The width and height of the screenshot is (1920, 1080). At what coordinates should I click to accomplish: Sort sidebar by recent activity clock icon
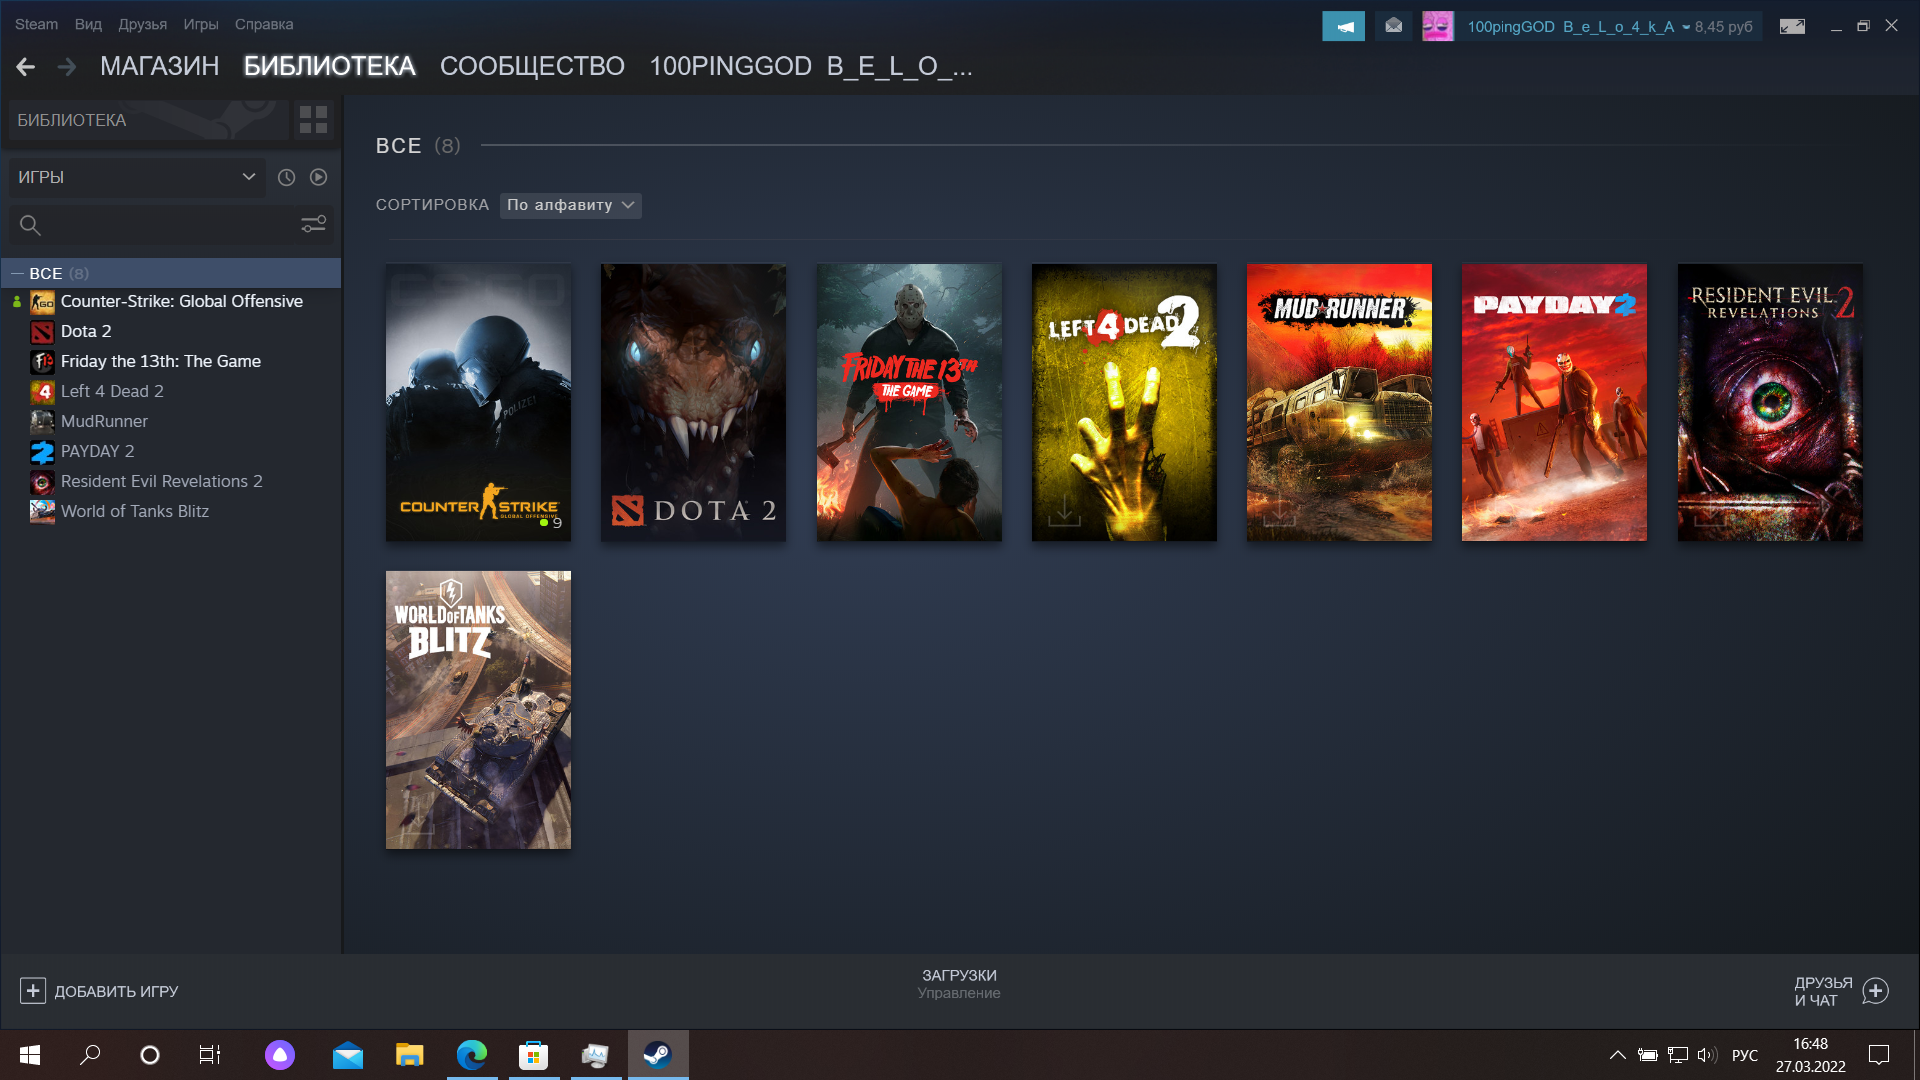286,177
